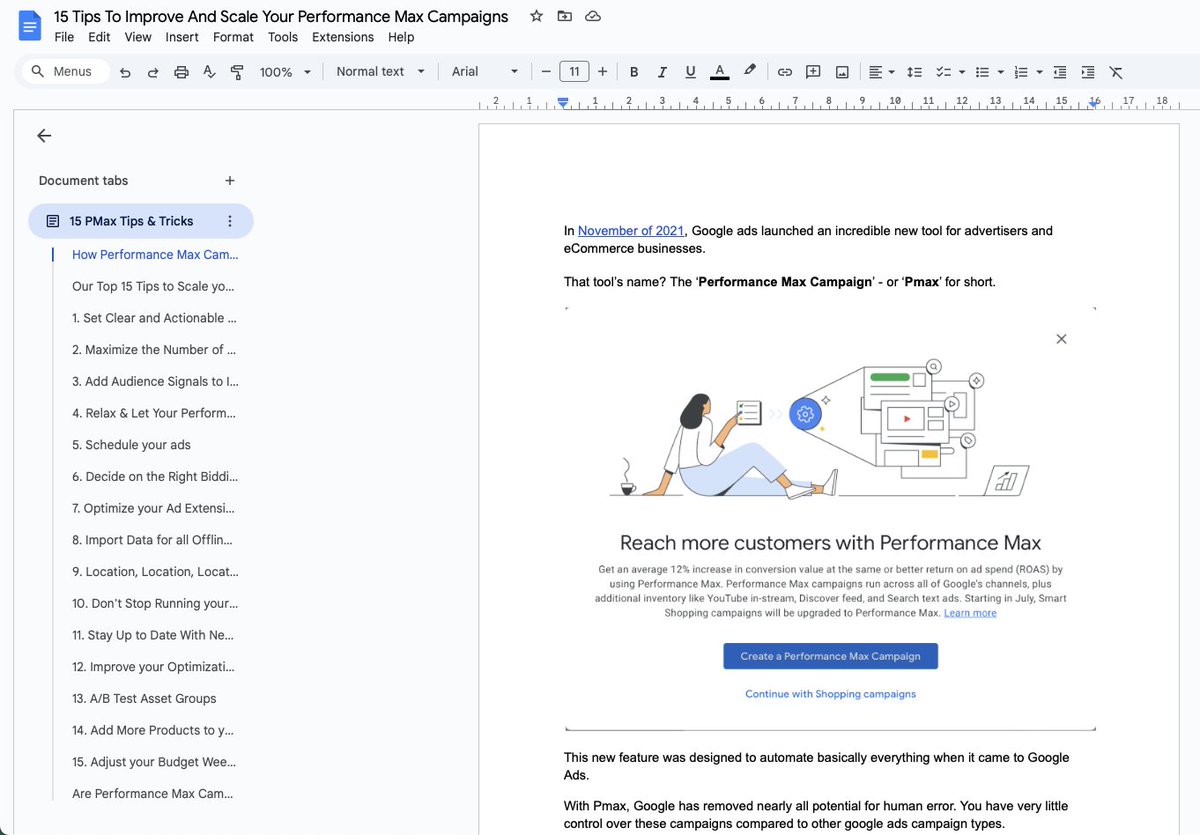Open the text color picker
The image size is (1200, 835).
[x=719, y=72]
